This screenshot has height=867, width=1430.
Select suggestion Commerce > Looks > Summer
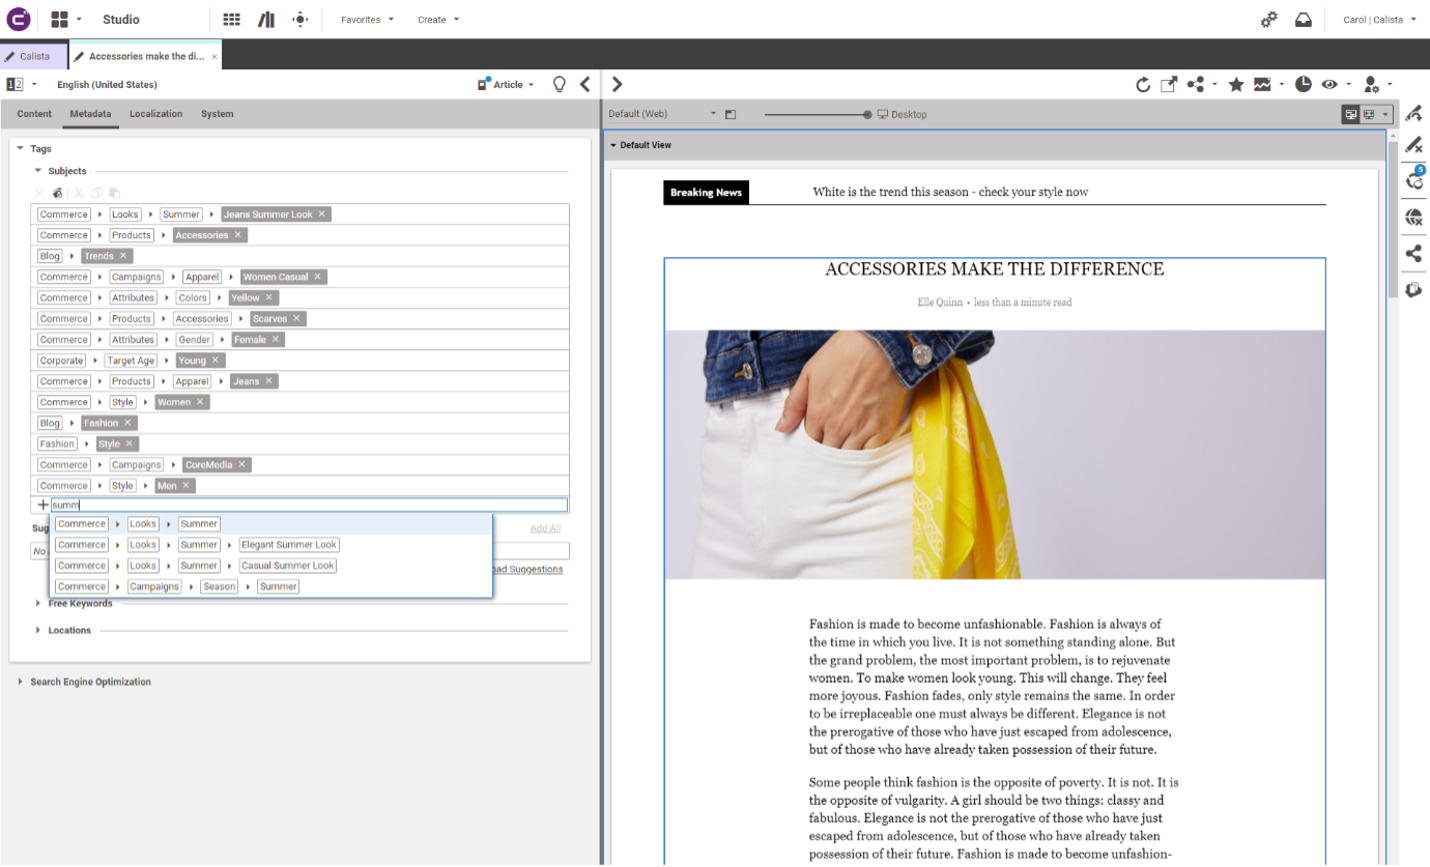click(271, 524)
